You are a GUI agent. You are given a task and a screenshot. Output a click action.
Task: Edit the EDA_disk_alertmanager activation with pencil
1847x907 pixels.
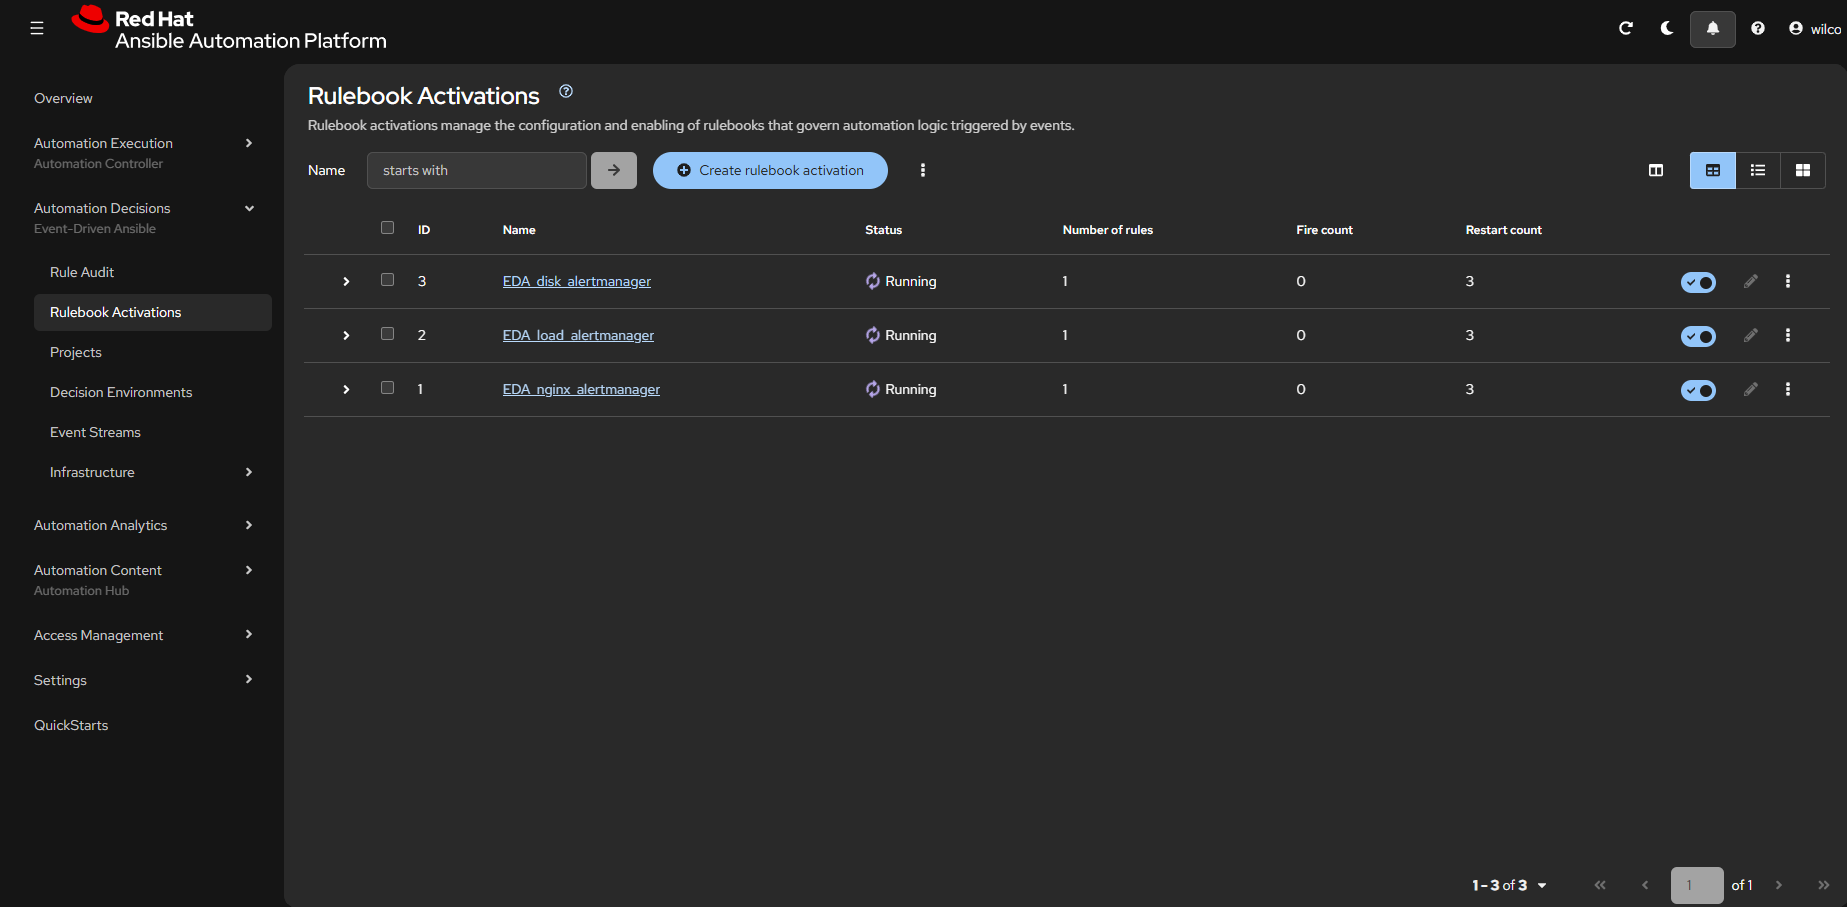[x=1751, y=281]
